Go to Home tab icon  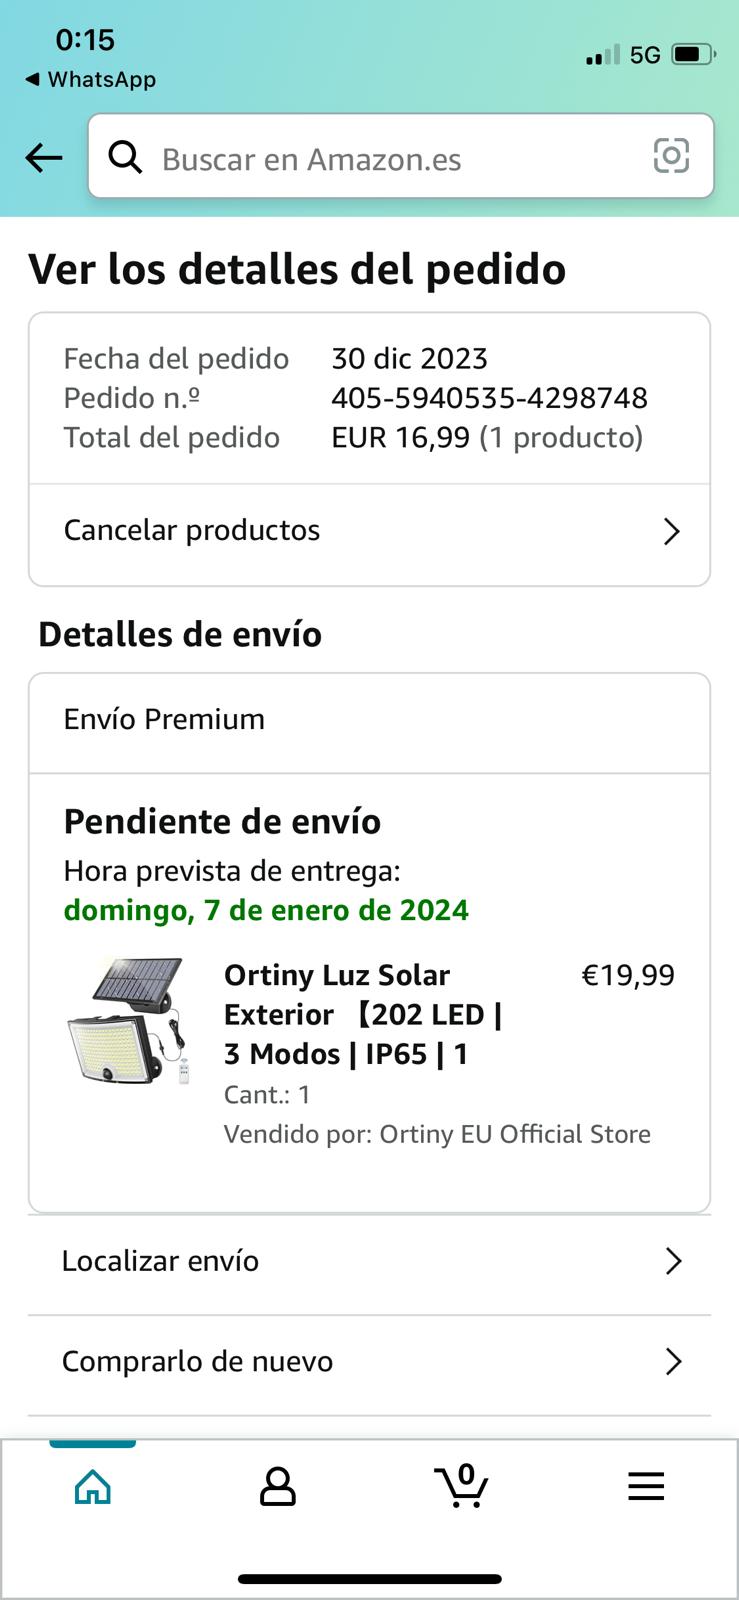click(93, 1487)
